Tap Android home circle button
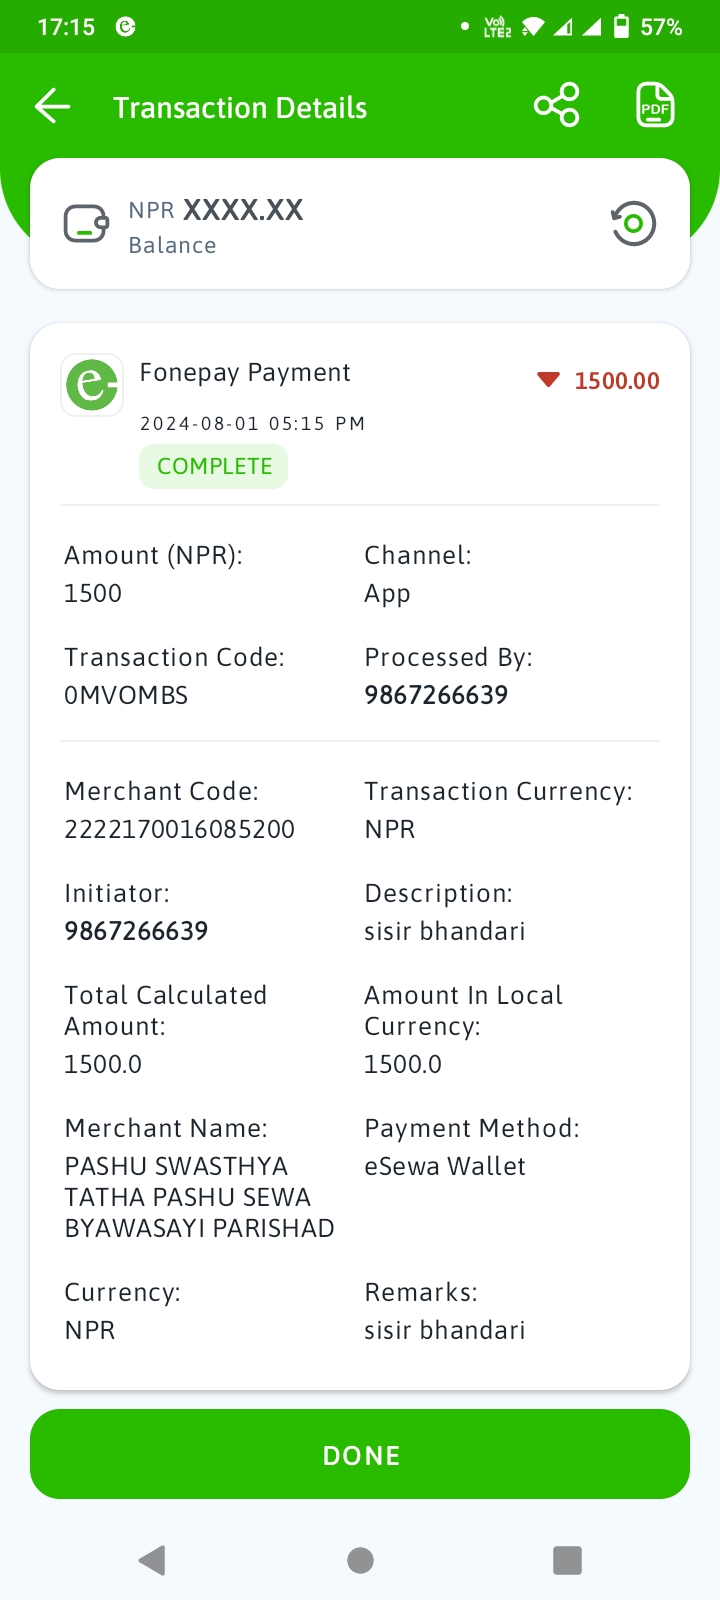 (360, 1560)
